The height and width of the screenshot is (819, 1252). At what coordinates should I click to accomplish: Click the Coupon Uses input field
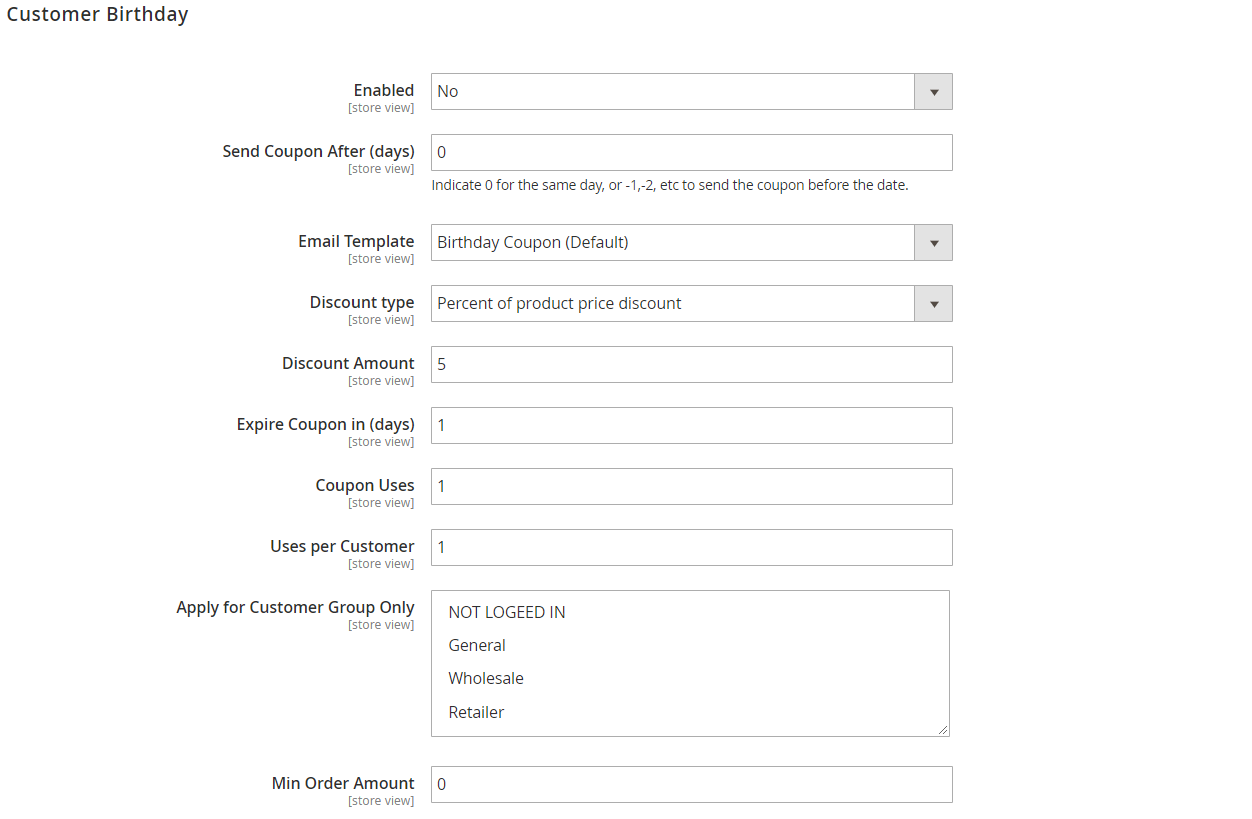point(691,486)
